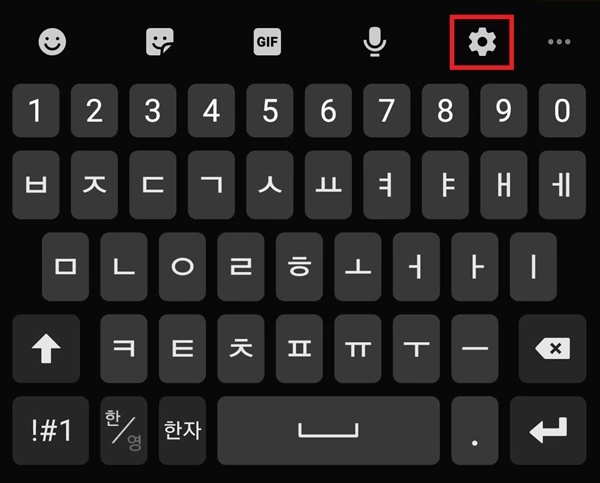
Task: Tap the backspace delete key
Action: 553,349
